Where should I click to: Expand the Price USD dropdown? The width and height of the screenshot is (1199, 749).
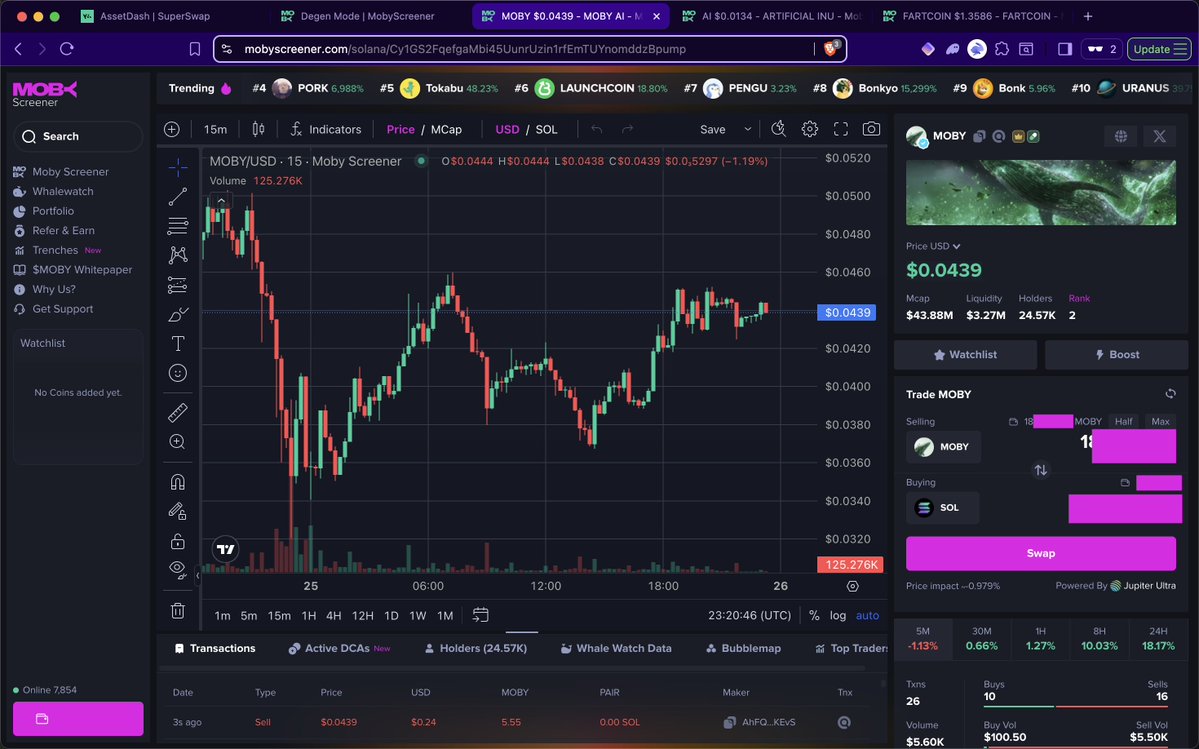[x=933, y=246]
